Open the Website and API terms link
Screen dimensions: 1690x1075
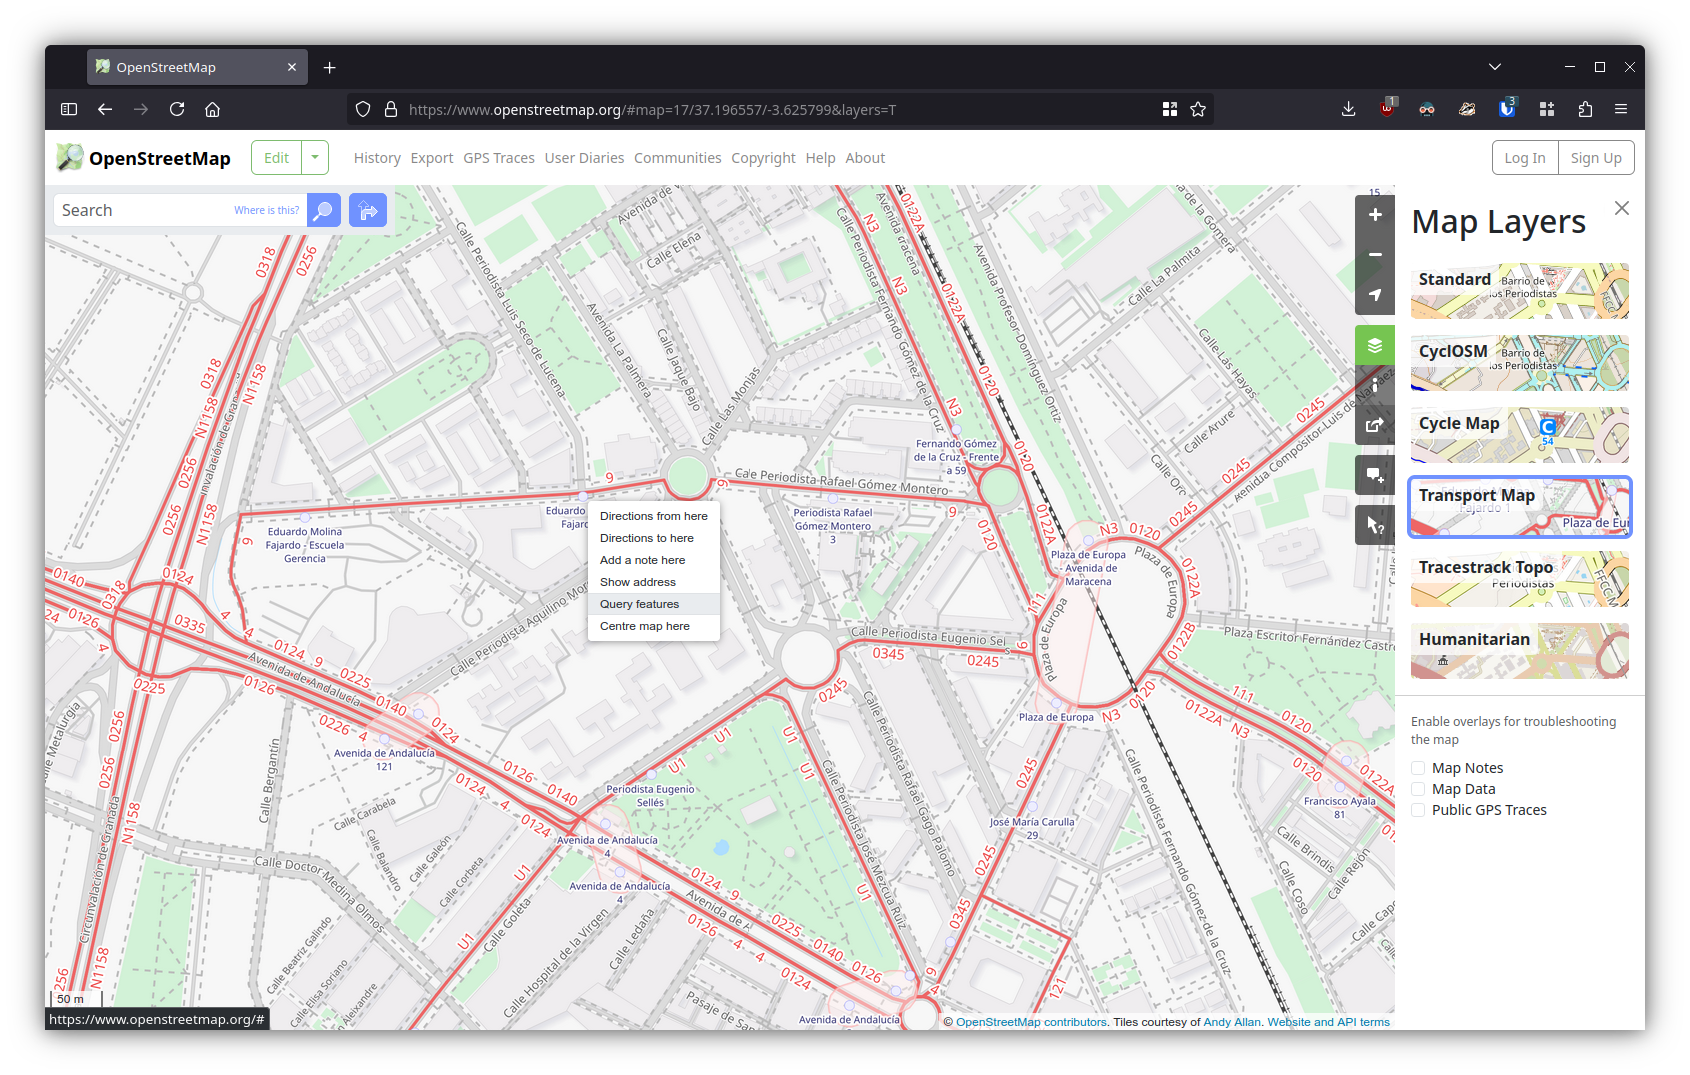(1328, 1022)
